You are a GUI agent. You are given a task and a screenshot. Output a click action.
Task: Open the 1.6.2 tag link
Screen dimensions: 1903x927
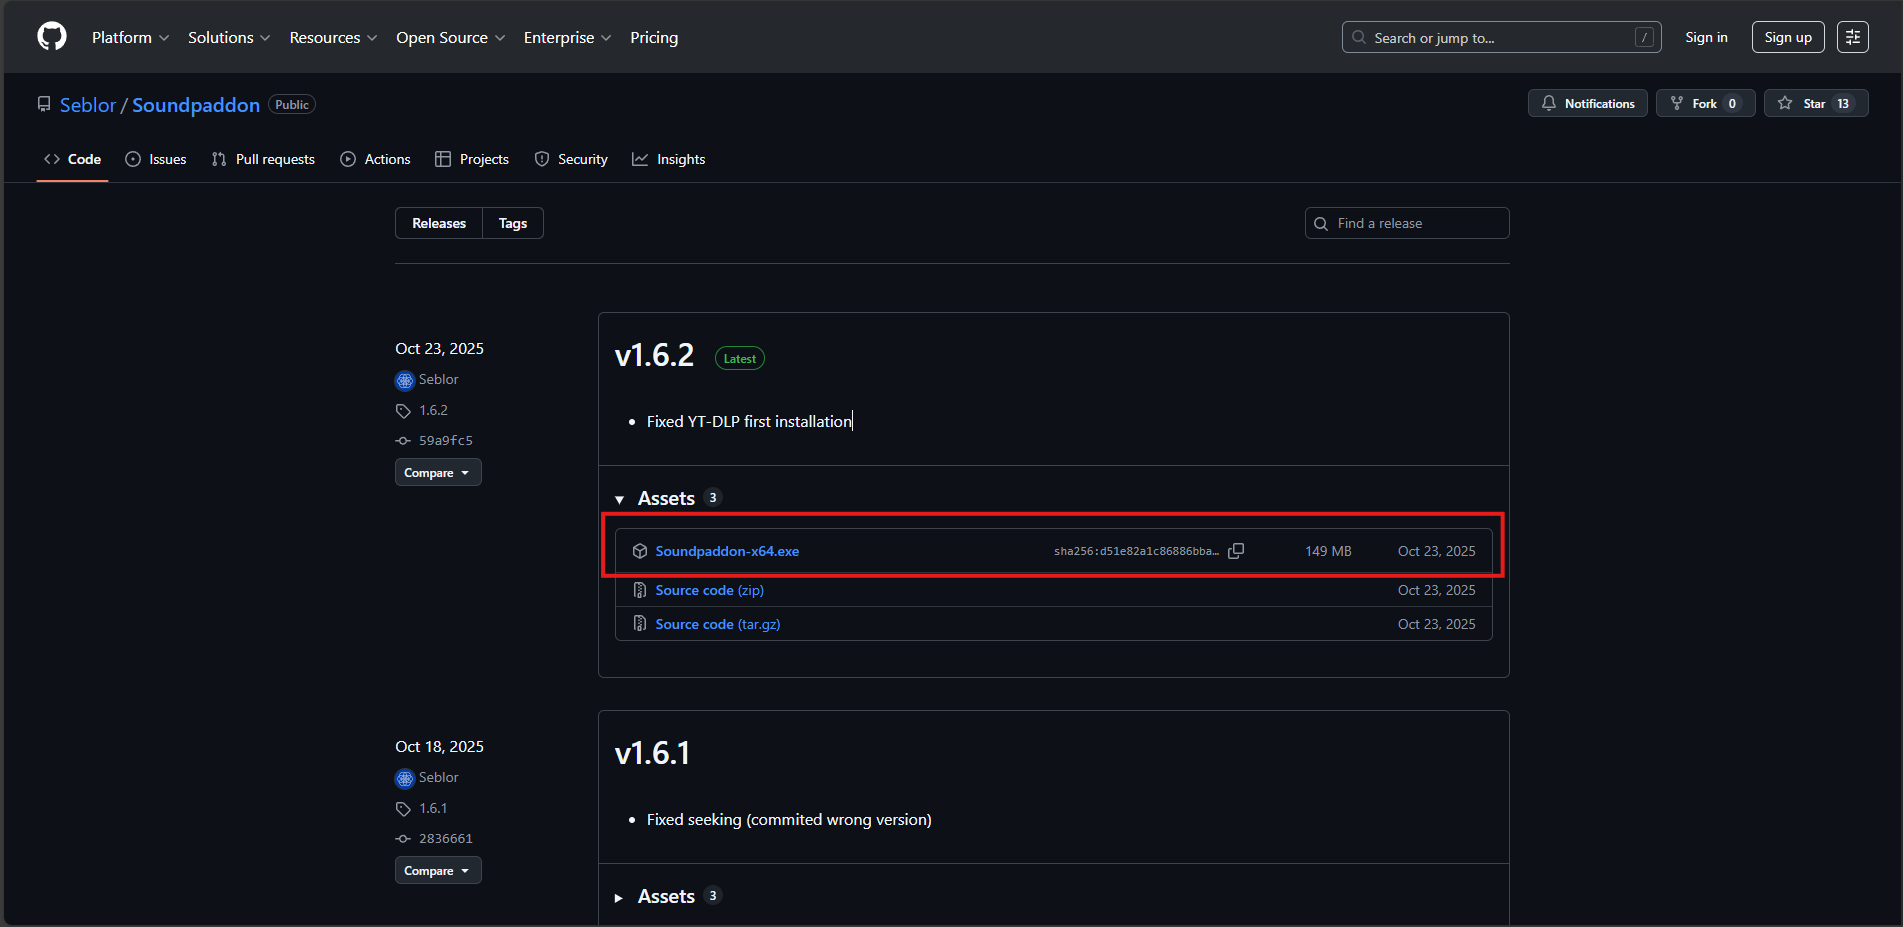pyautogui.click(x=433, y=410)
